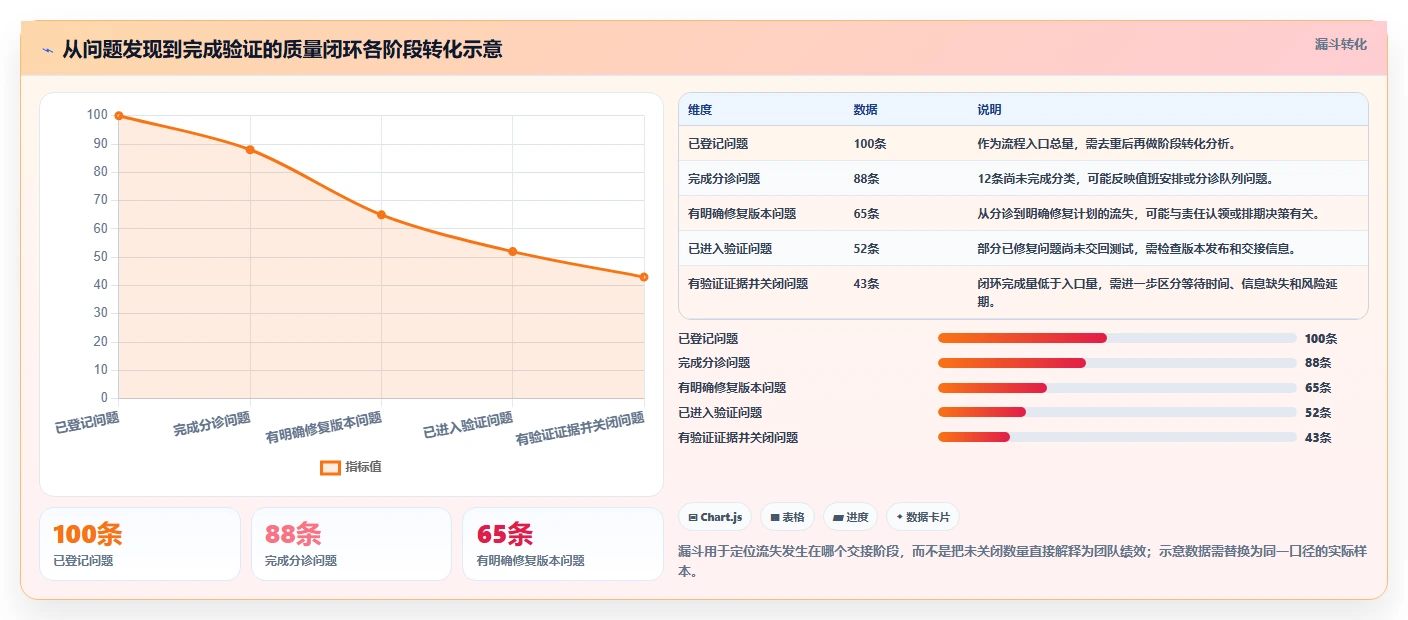Select the 进度 tag chip
The width and height of the screenshot is (1408, 620).
(x=850, y=517)
